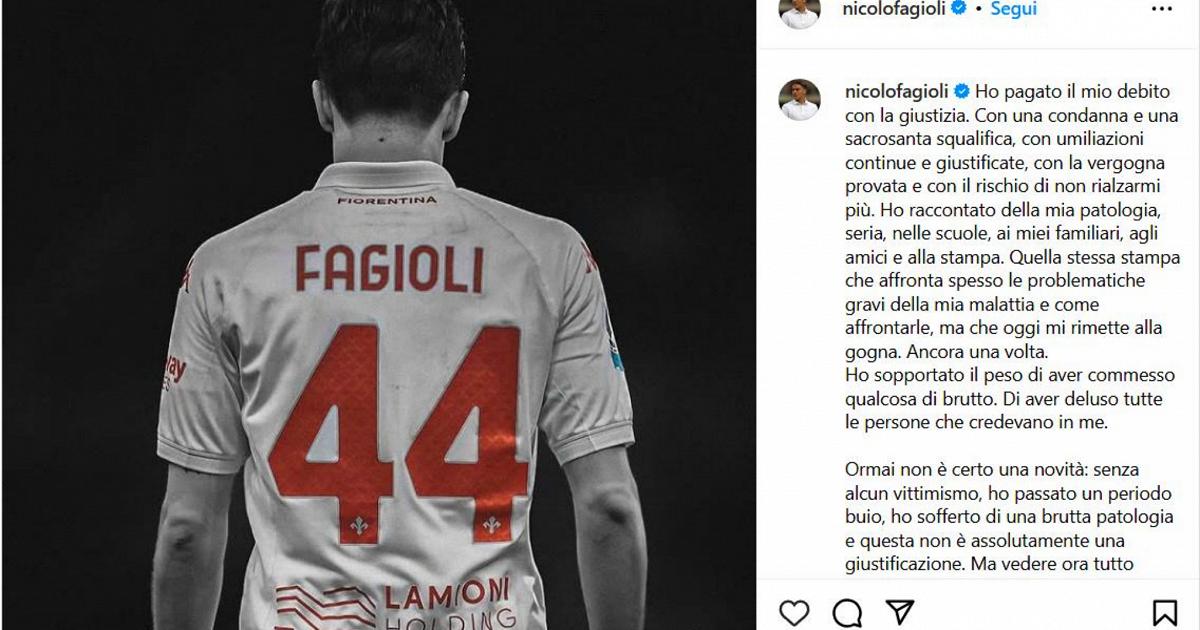Click the verified badge in the post header

point(959,9)
